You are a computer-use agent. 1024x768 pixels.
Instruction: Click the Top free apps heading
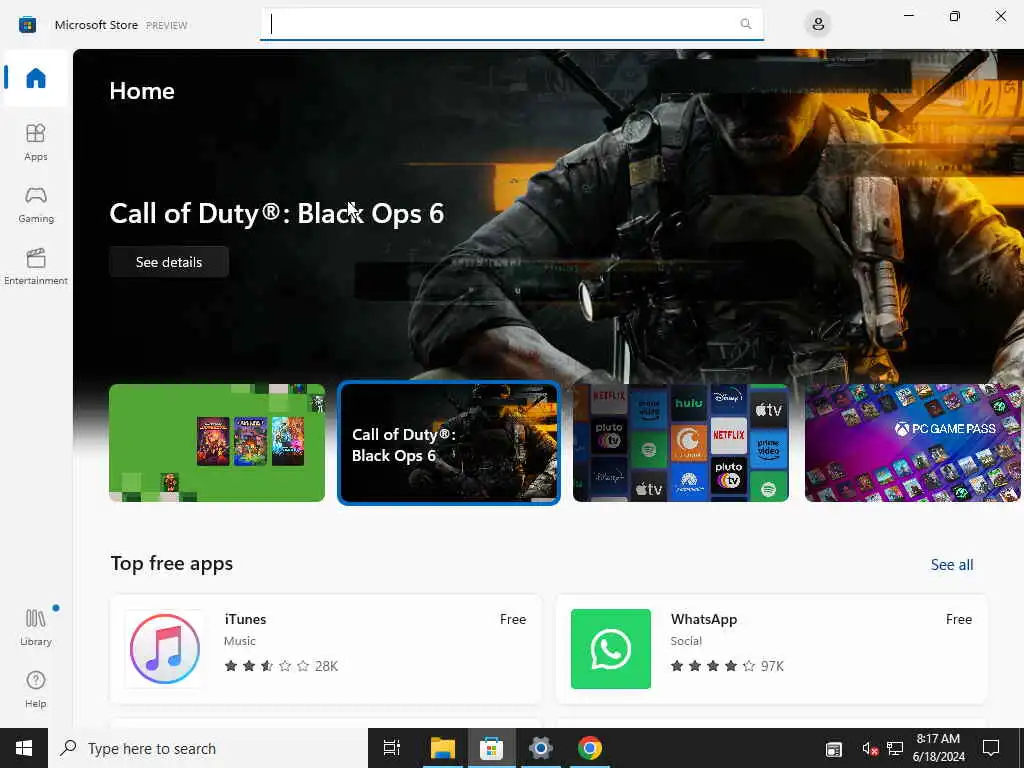coord(172,564)
